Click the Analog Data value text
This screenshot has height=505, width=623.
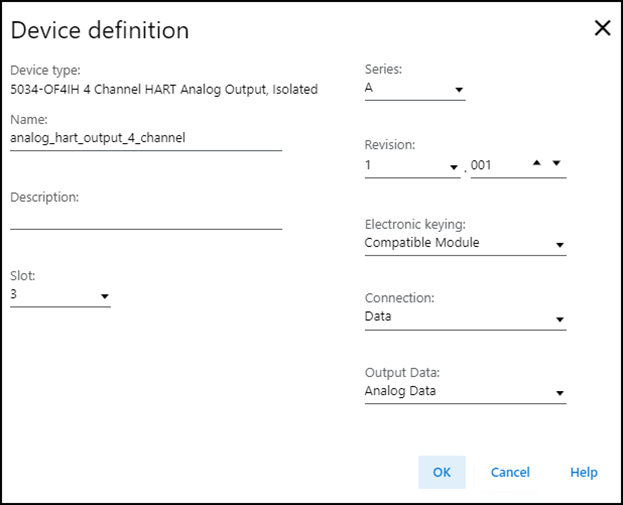click(400, 391)
